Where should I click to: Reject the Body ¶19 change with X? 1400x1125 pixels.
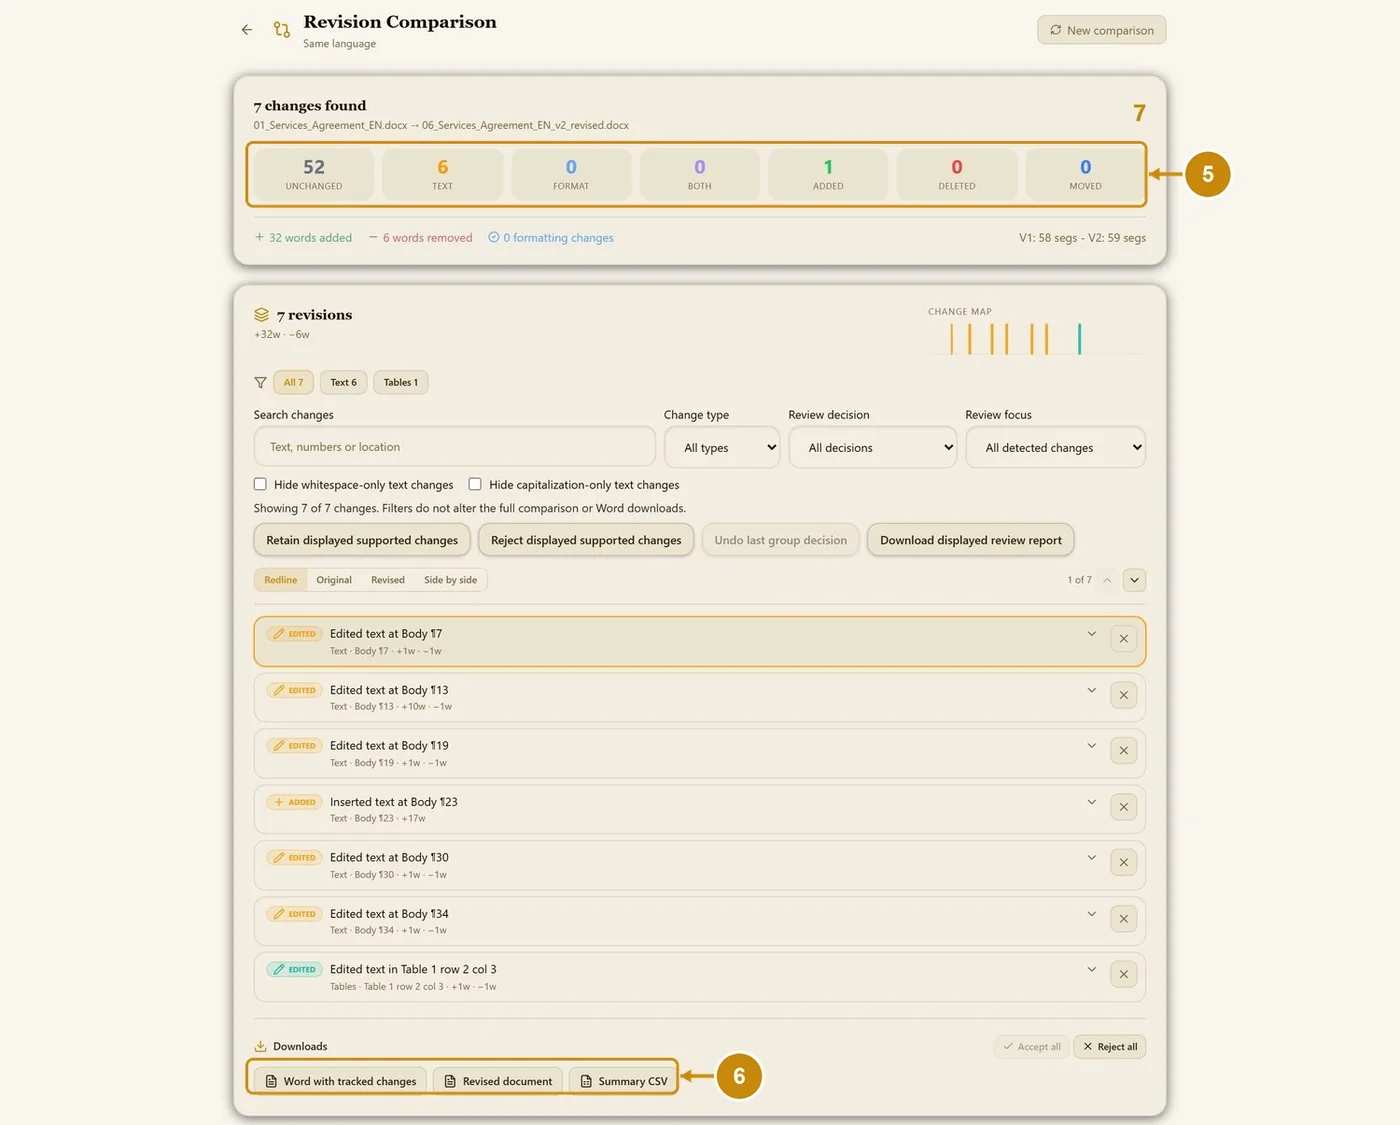[x=1124, y=751]
